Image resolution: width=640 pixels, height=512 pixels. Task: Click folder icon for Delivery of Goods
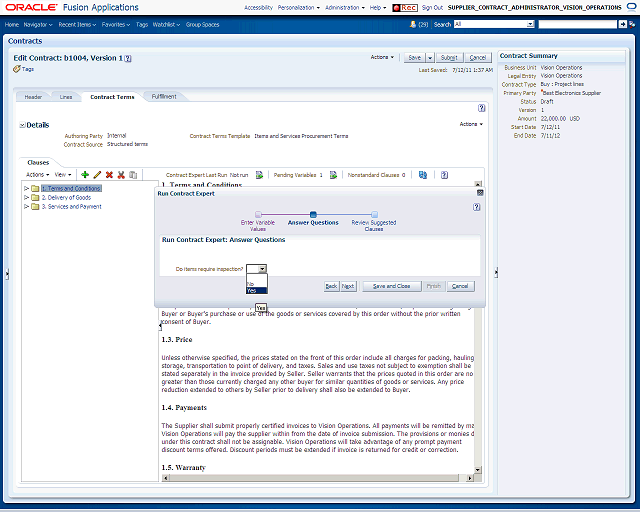click(x=35, y=198)
